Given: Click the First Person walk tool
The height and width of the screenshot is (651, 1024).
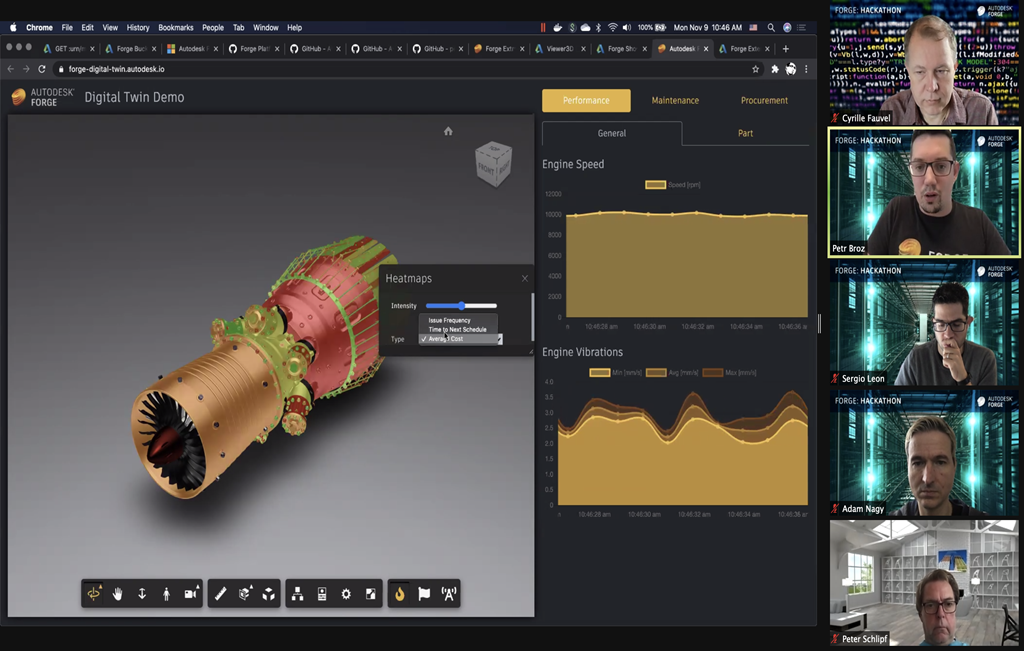Looking at the screenshot, I should 166,594.
